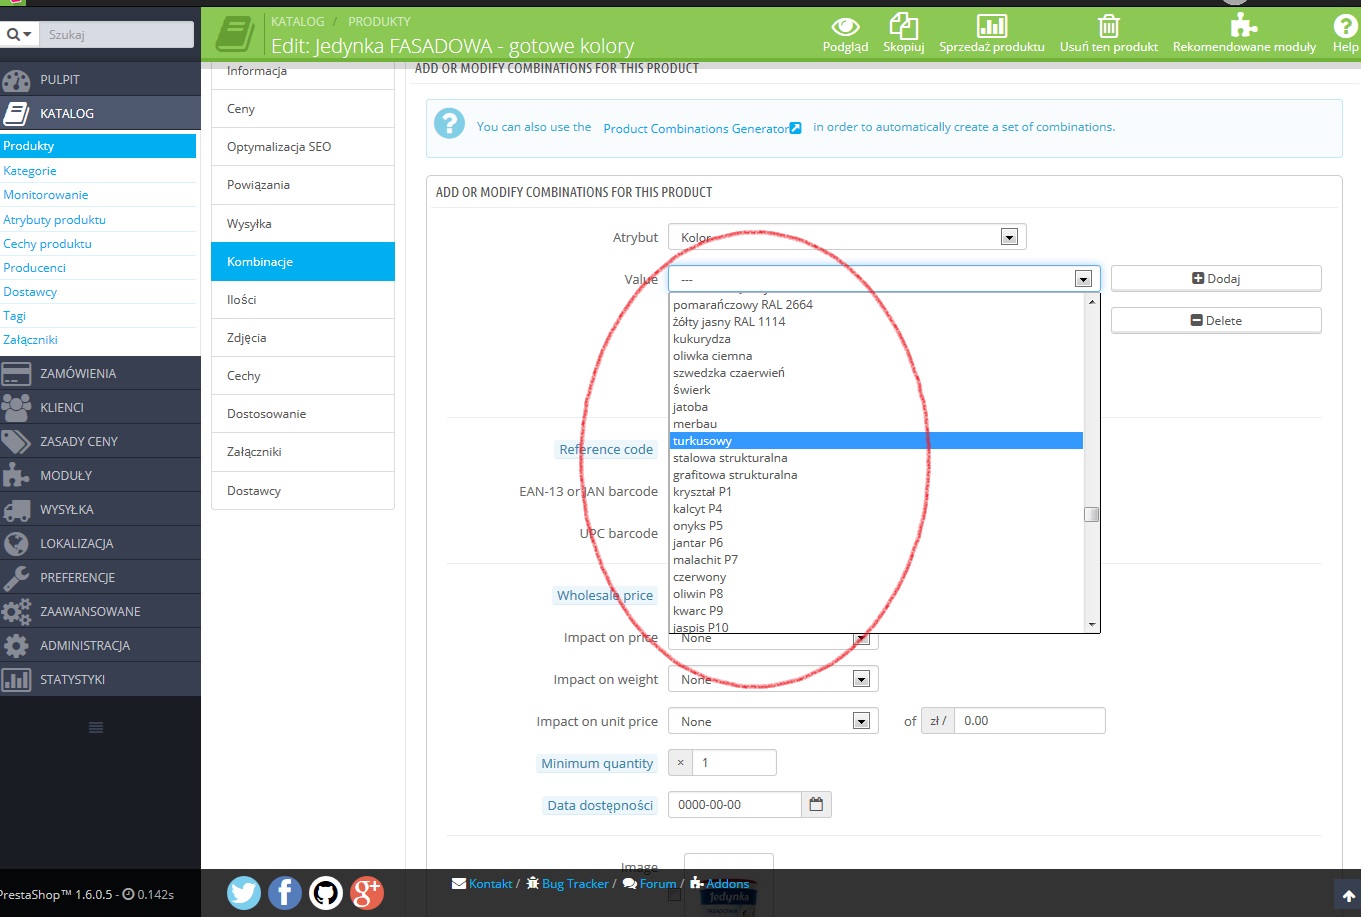Click the Zaawansowane gears icon
Viewport: 1361px width, 917px height.
(17, 611)
